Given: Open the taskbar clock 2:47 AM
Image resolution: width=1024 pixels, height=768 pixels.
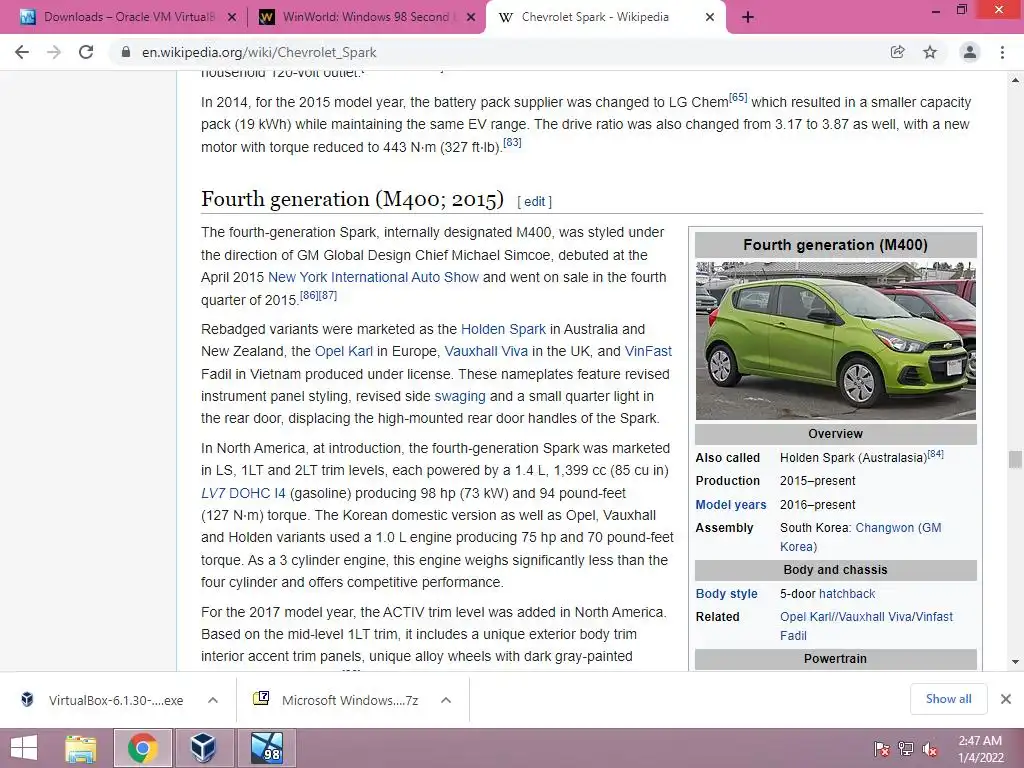Looking at the screenshot, I should (x=981, y=749).
